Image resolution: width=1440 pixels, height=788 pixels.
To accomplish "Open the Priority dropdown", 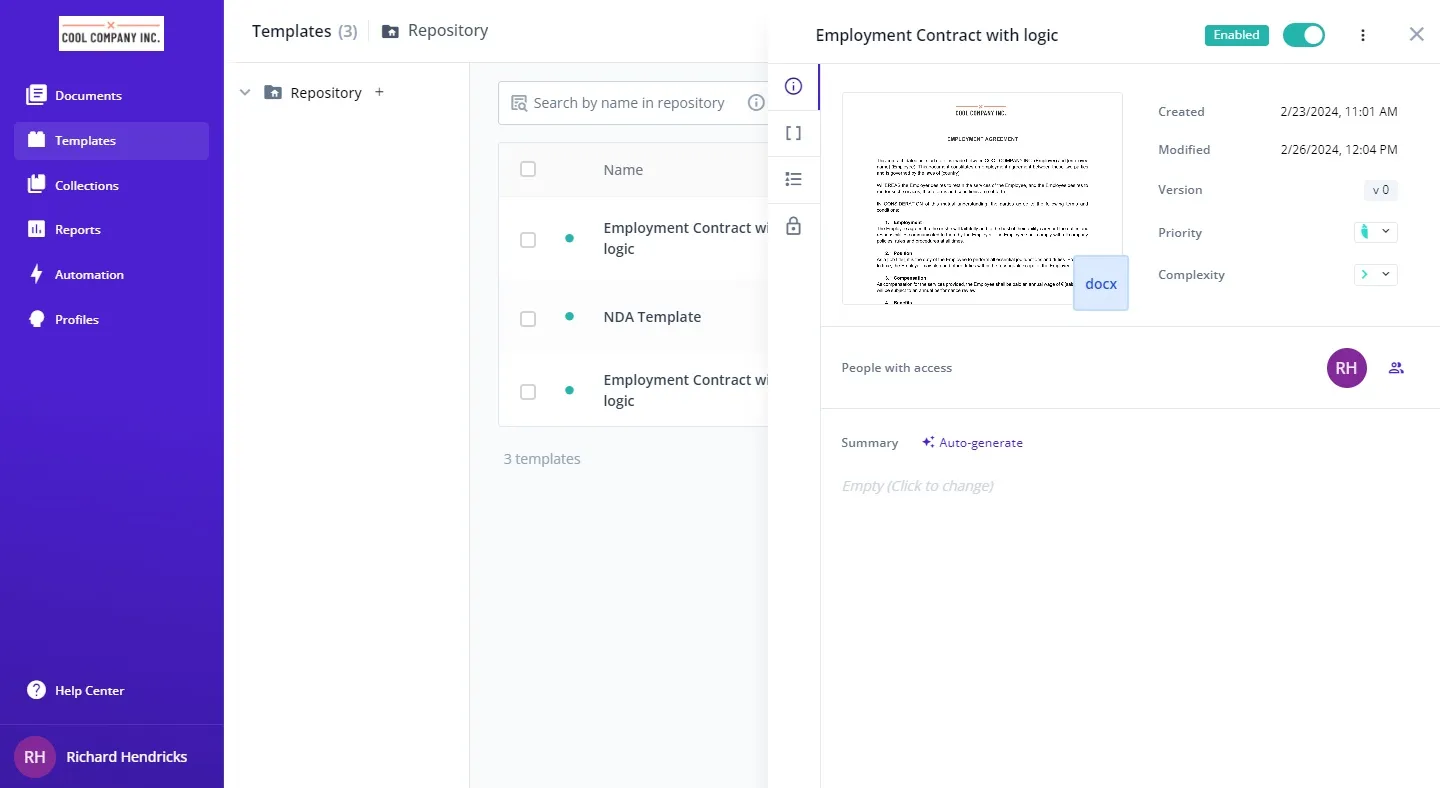I will (1375, 232).
